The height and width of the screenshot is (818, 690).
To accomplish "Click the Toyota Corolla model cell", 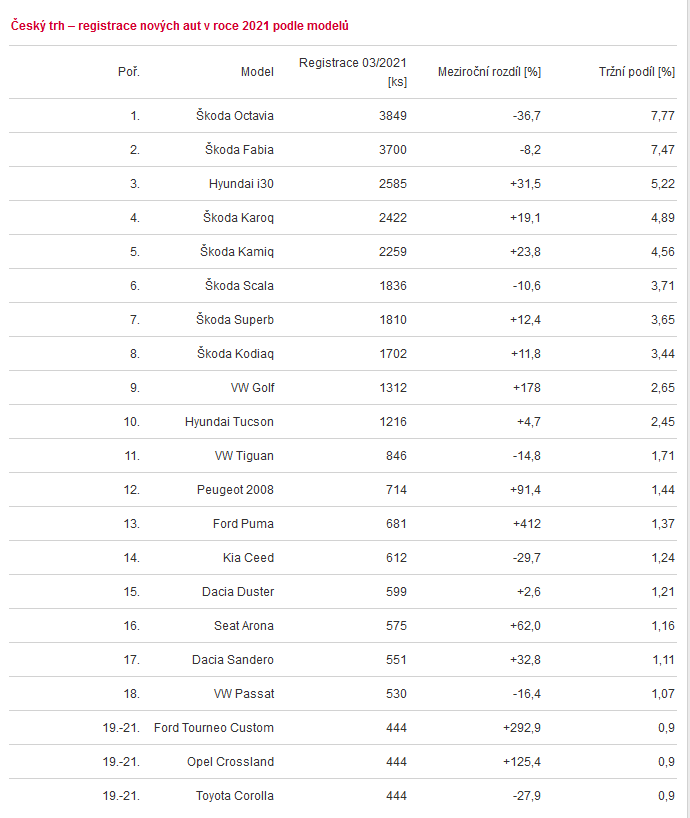I will pos(234,796).
